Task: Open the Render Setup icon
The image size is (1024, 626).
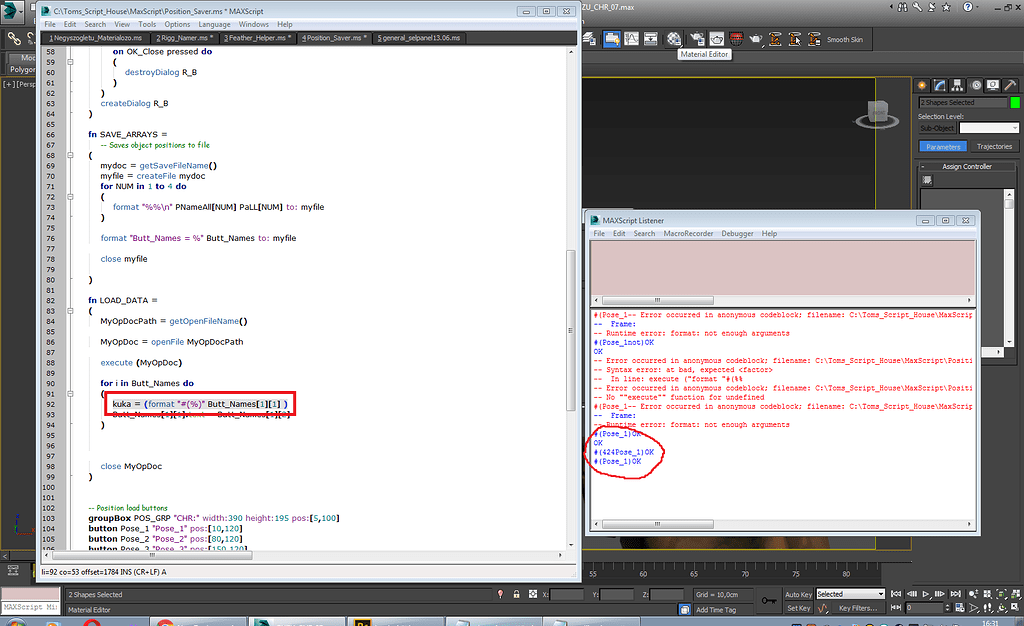Action: (x=696, y=38)
